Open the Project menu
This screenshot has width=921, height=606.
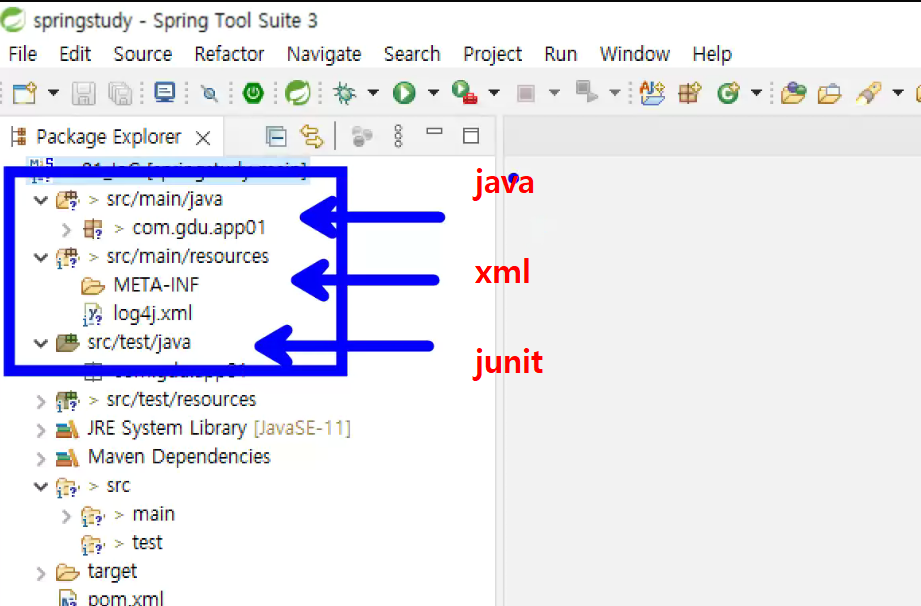(x=492, y=54)
